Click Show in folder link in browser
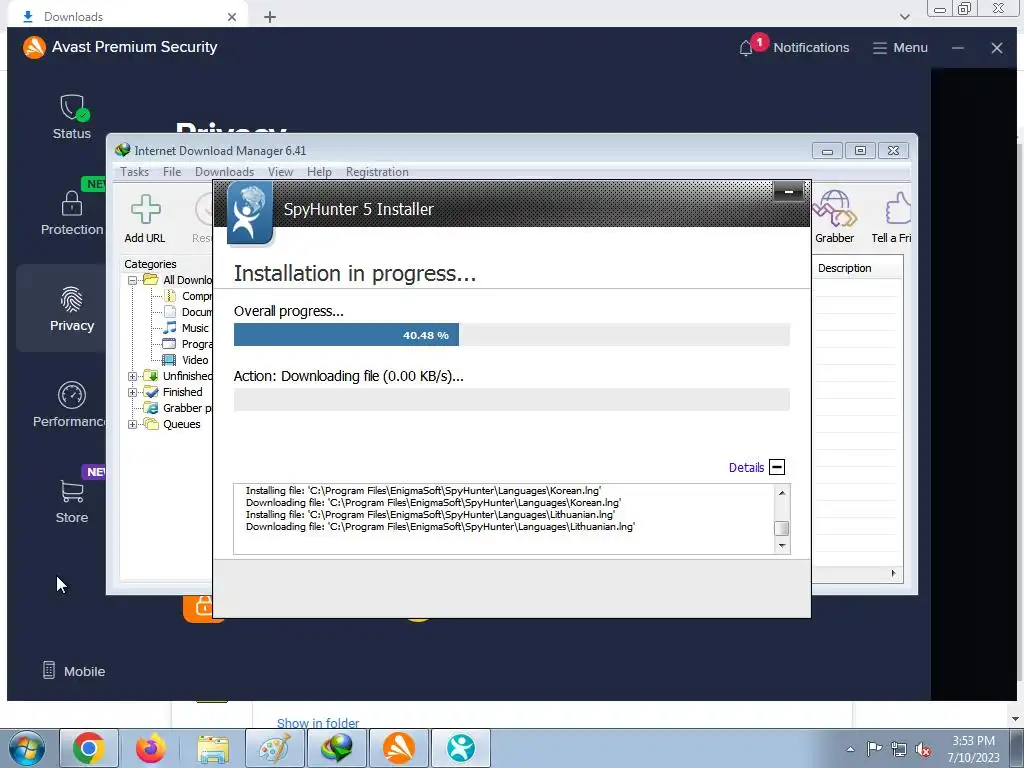Screen dimensions: 1024x768 [x=318, y=723]
